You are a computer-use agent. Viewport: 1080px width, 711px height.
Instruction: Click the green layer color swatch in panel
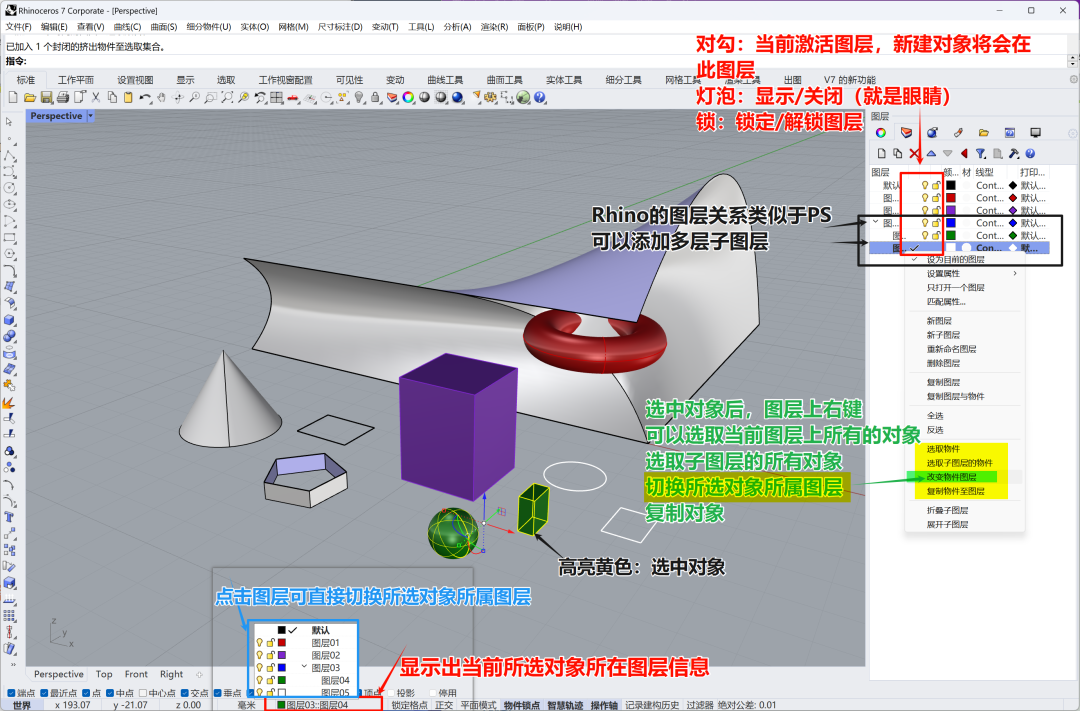coord(951,235)
